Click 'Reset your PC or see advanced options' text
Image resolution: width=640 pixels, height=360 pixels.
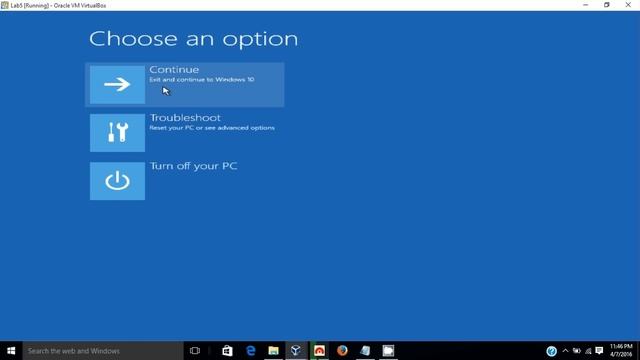(212, 128)
